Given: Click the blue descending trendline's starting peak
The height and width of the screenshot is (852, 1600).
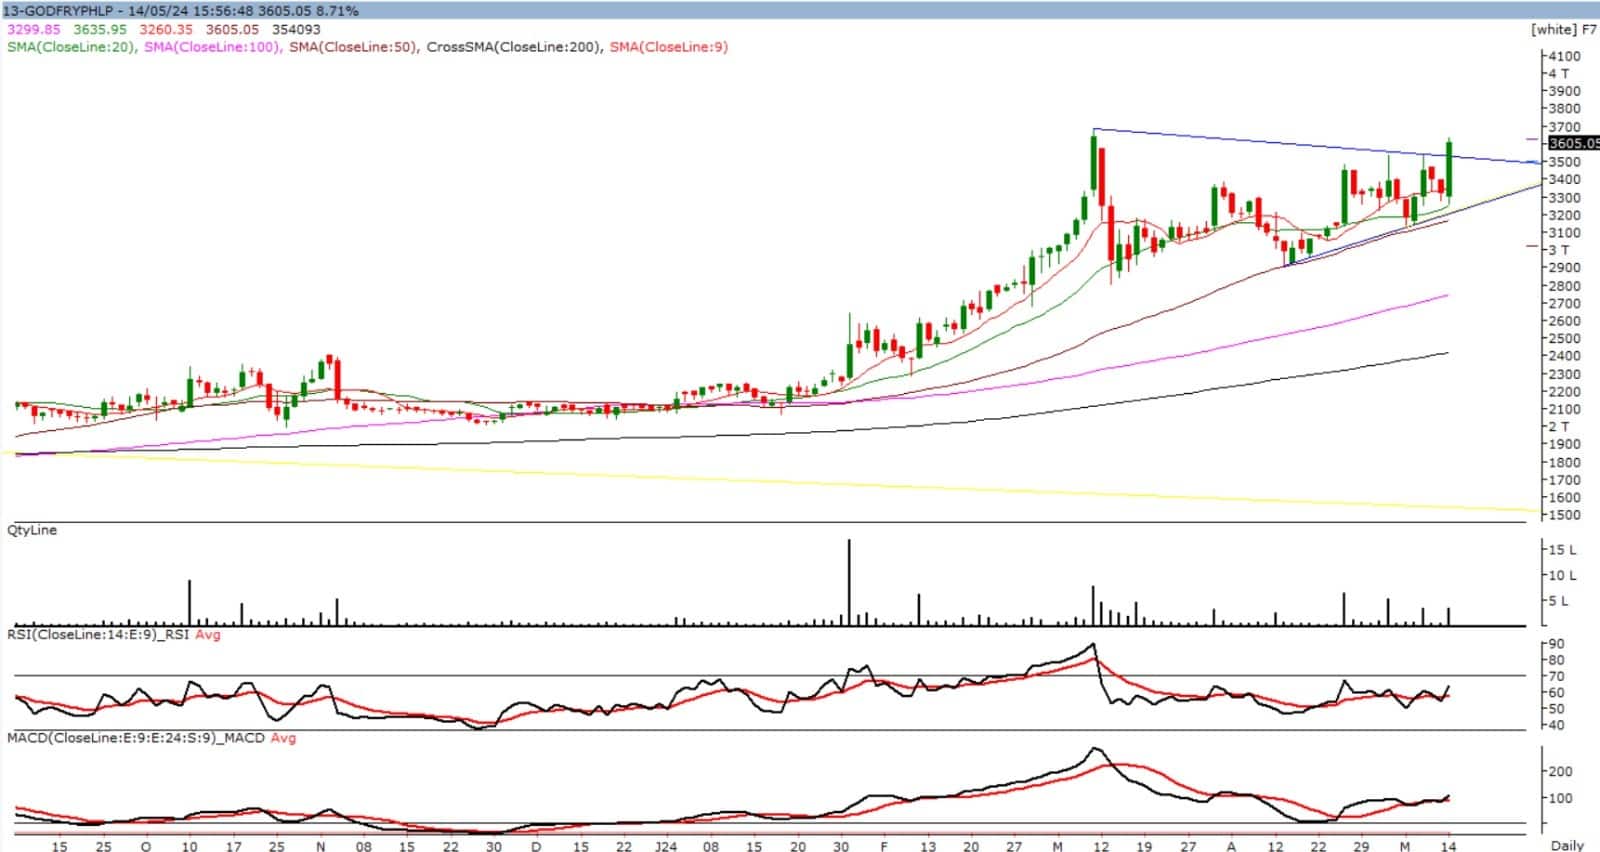Looking at the screenshot, I should (1094, 129).
